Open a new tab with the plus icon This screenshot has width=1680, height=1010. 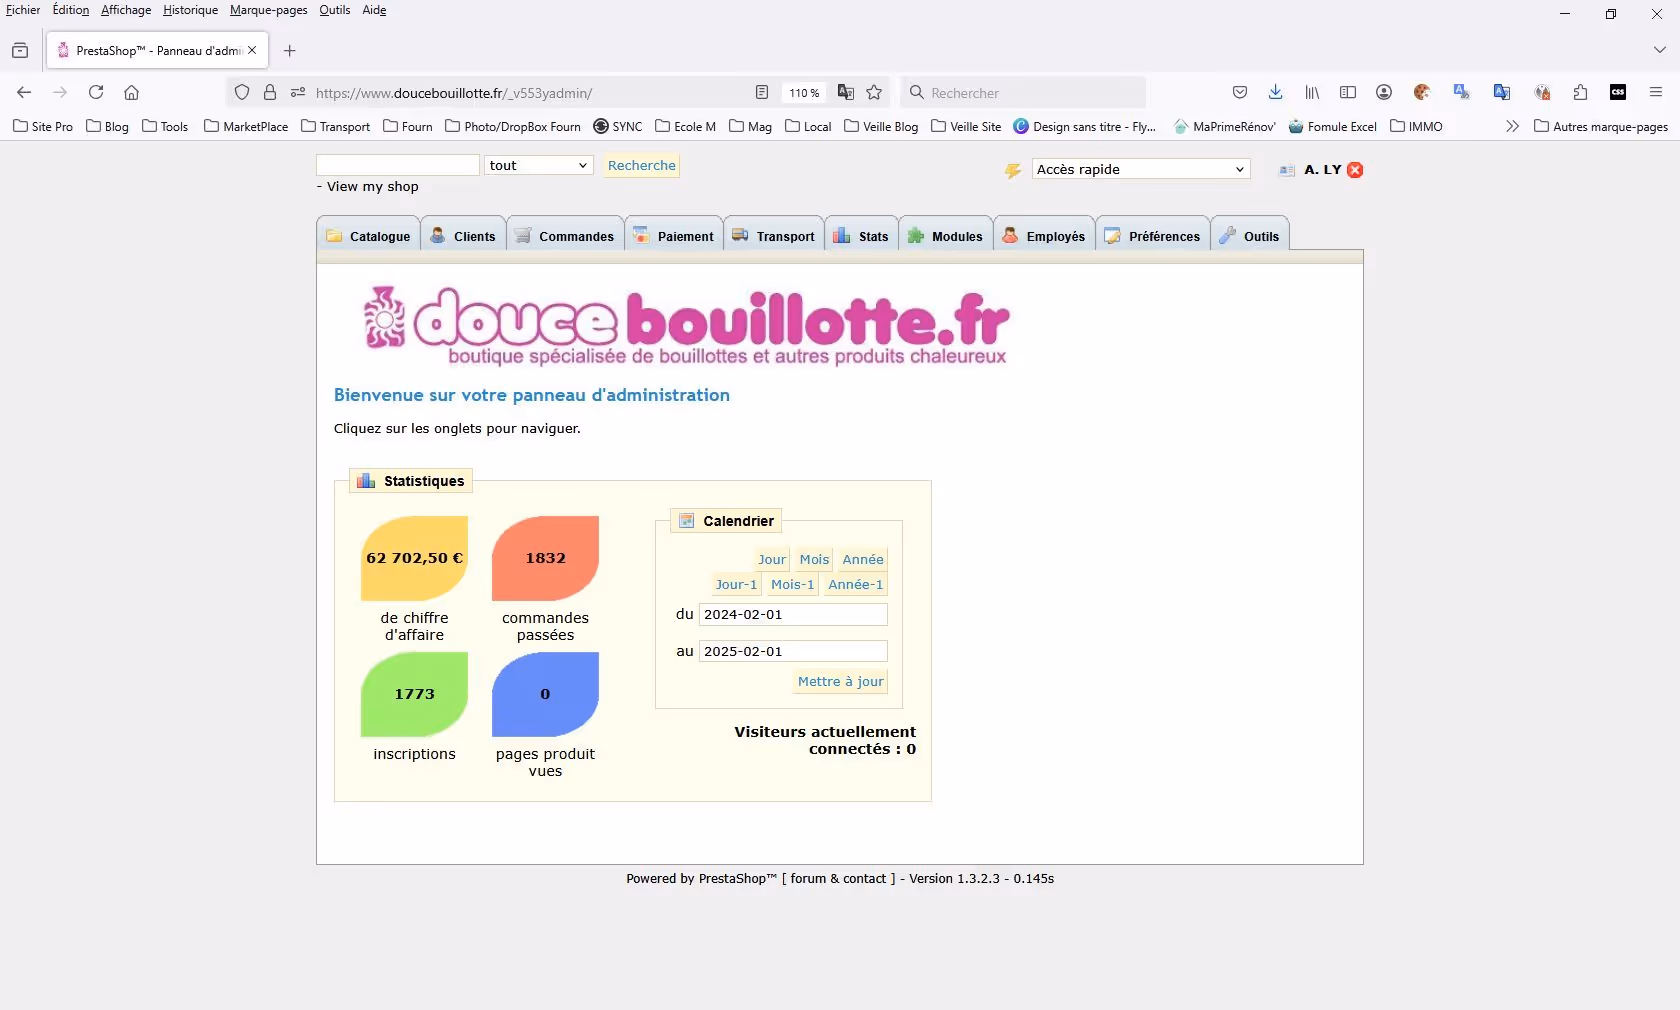point(290,50)
